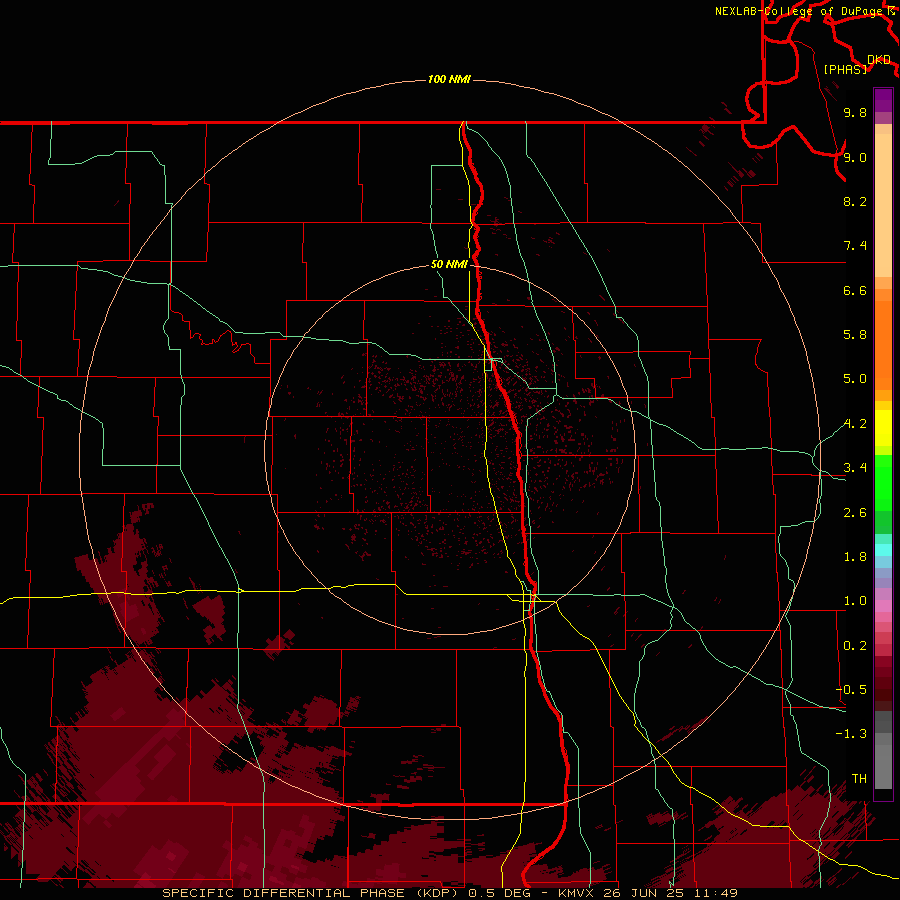Select the -1.3 scale label
The image size is (900, 900).
[x=851, y=734]
